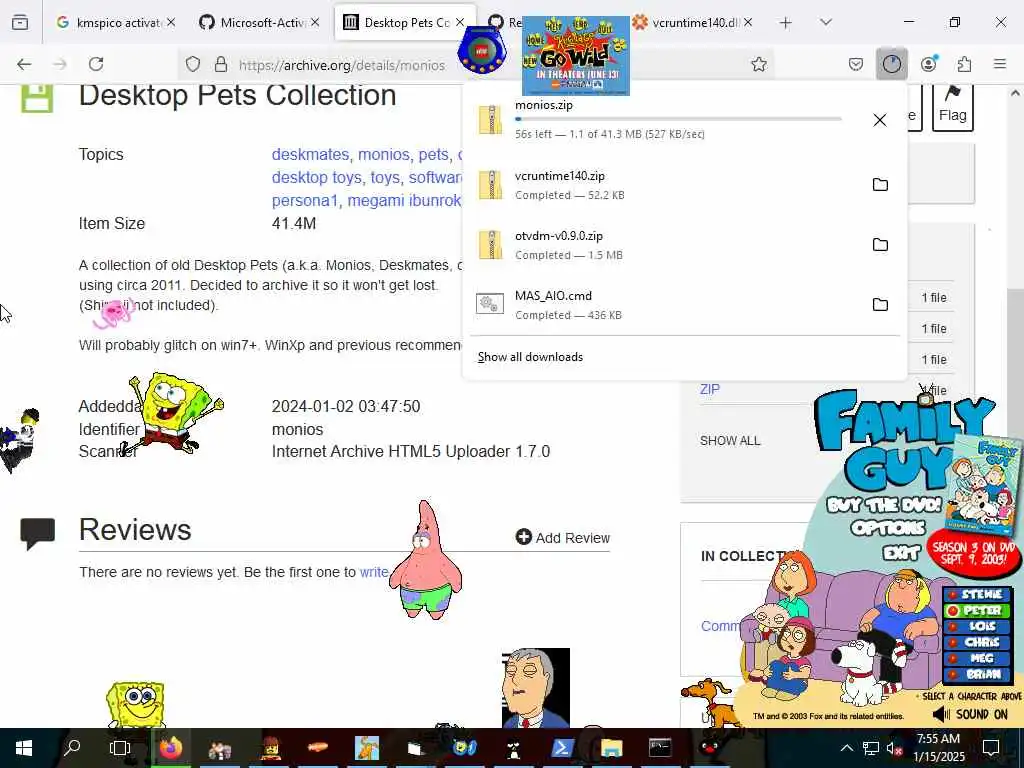Image resolution: width=1024 pixels, height=768 pixels.
Task: Open the monios topic link
Action: point(385,155)
